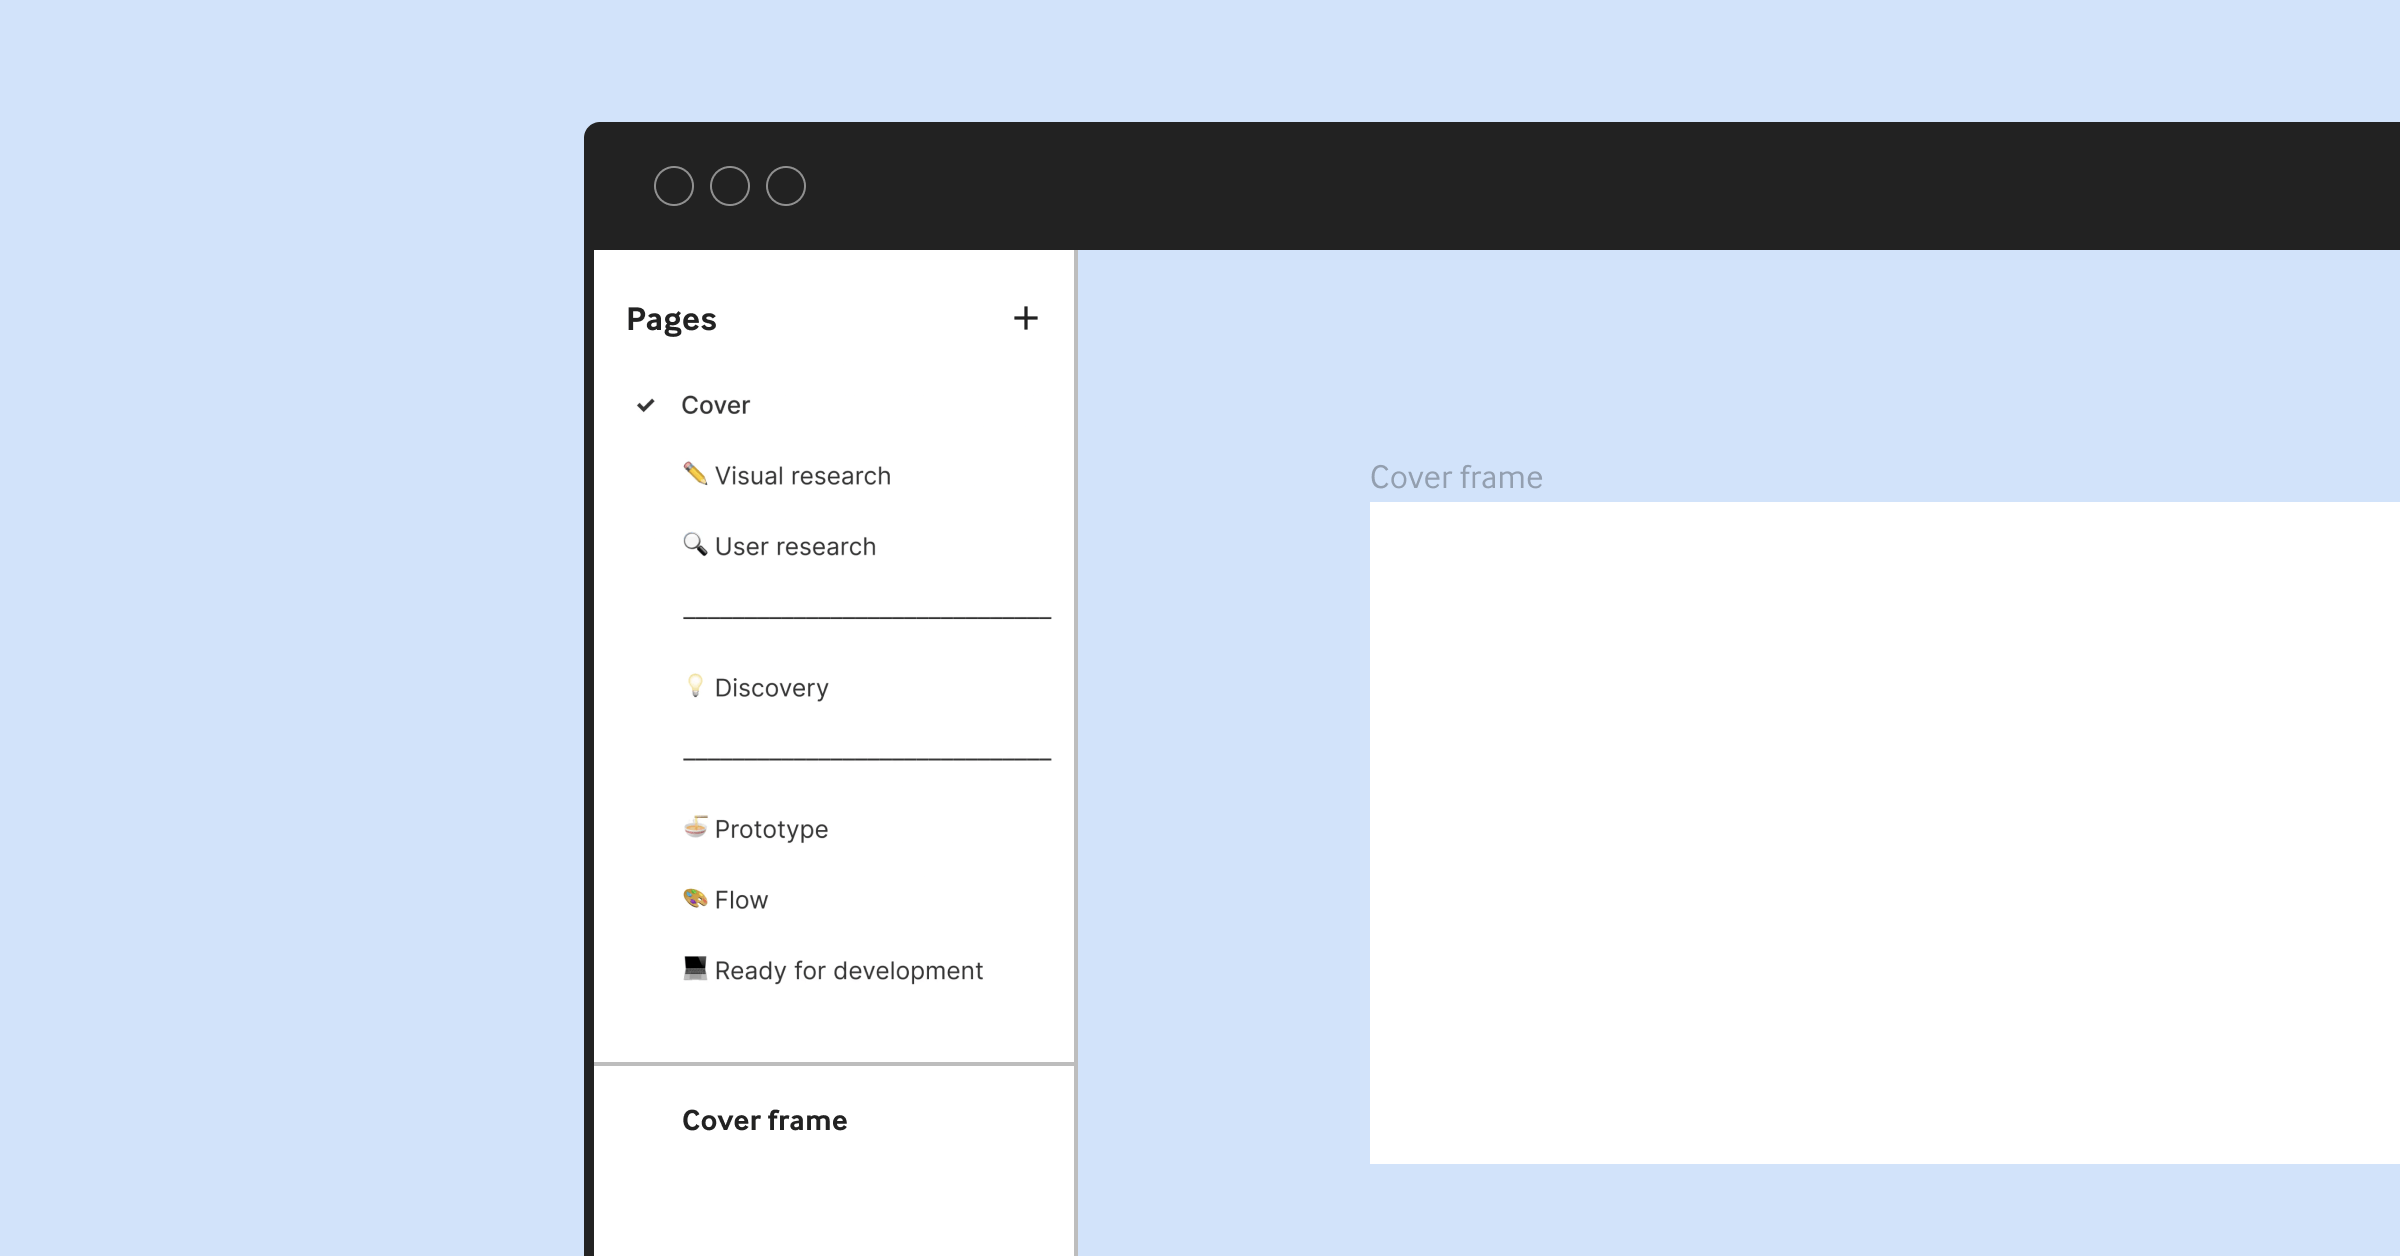The height and width of the screenshot is (1256, 2400).
Task: Click the laptop icon on Ready for development
Action: coord(697,970)
